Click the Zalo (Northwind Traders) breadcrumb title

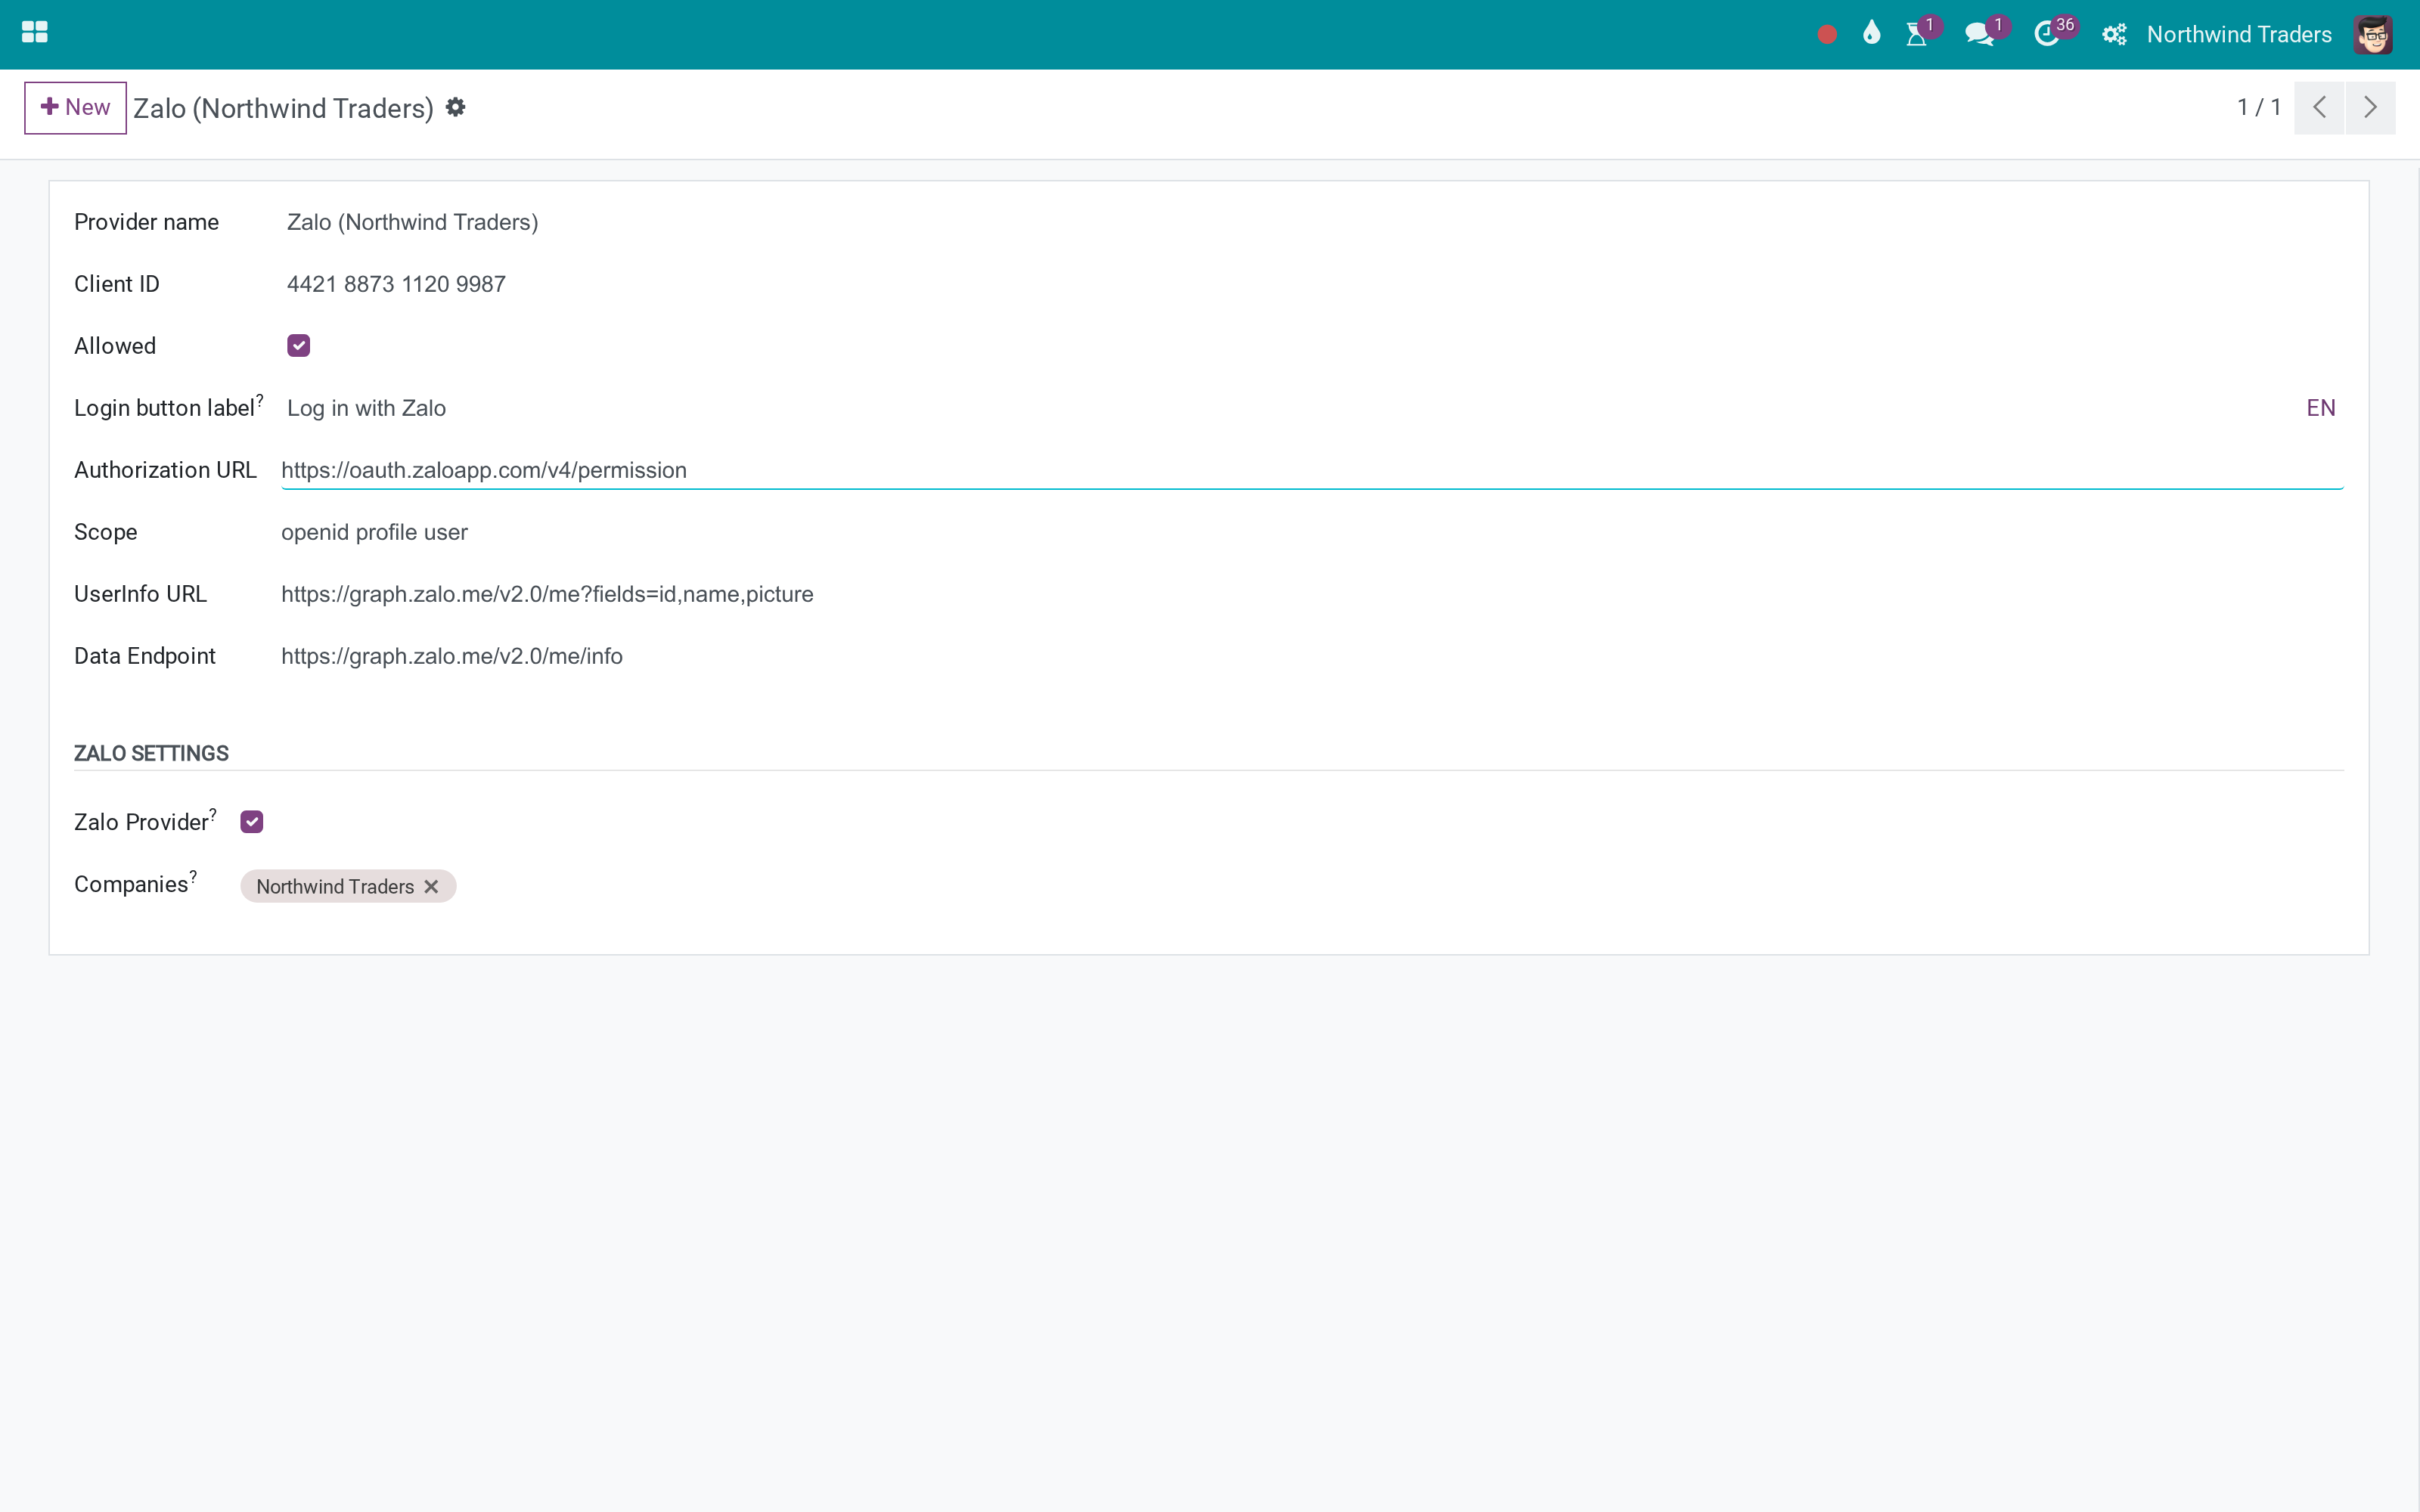[x=283, y=108]
